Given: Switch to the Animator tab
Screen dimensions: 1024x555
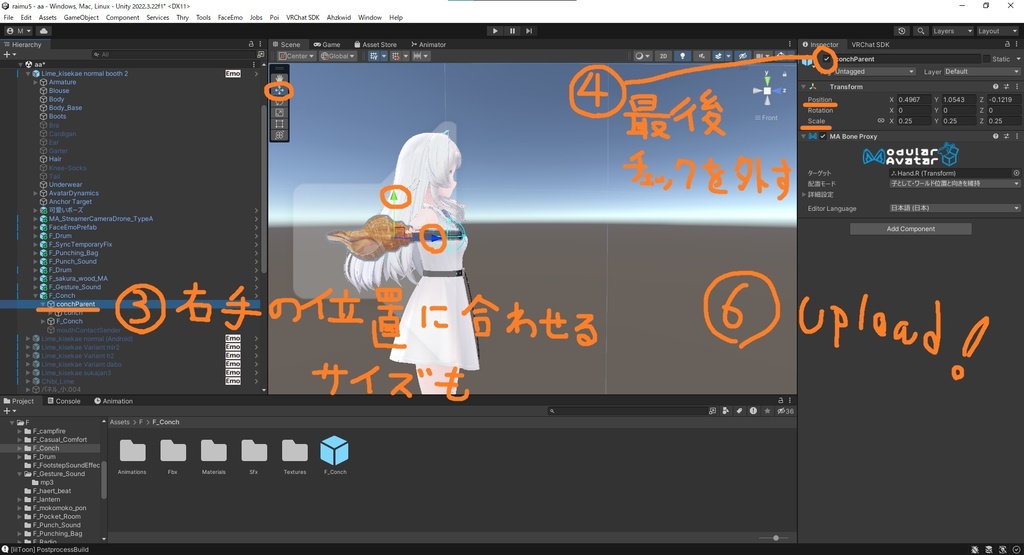Looking at the screenshot, I should pos(428,44).
